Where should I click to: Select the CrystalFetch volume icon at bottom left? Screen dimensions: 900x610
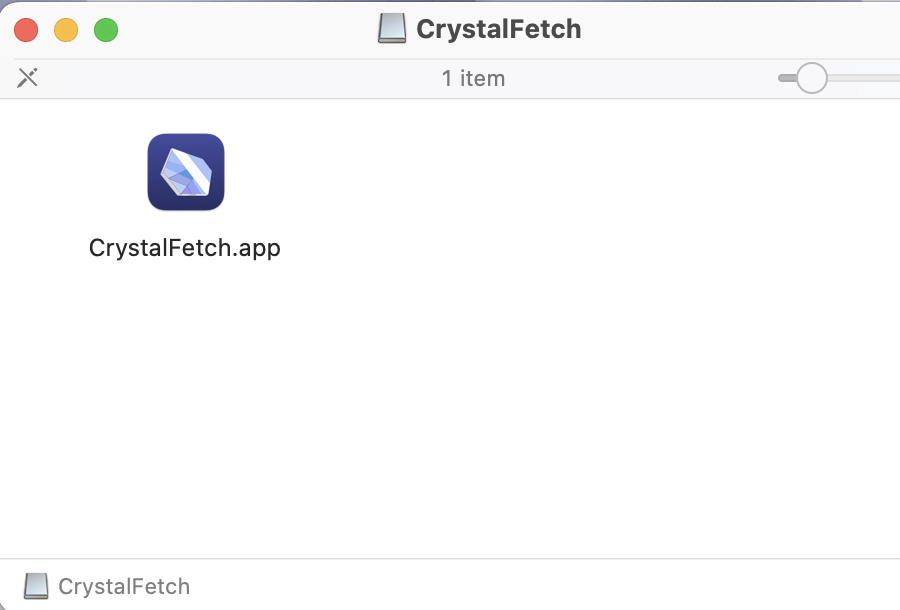pyautogui.click(x=36, y=586)
